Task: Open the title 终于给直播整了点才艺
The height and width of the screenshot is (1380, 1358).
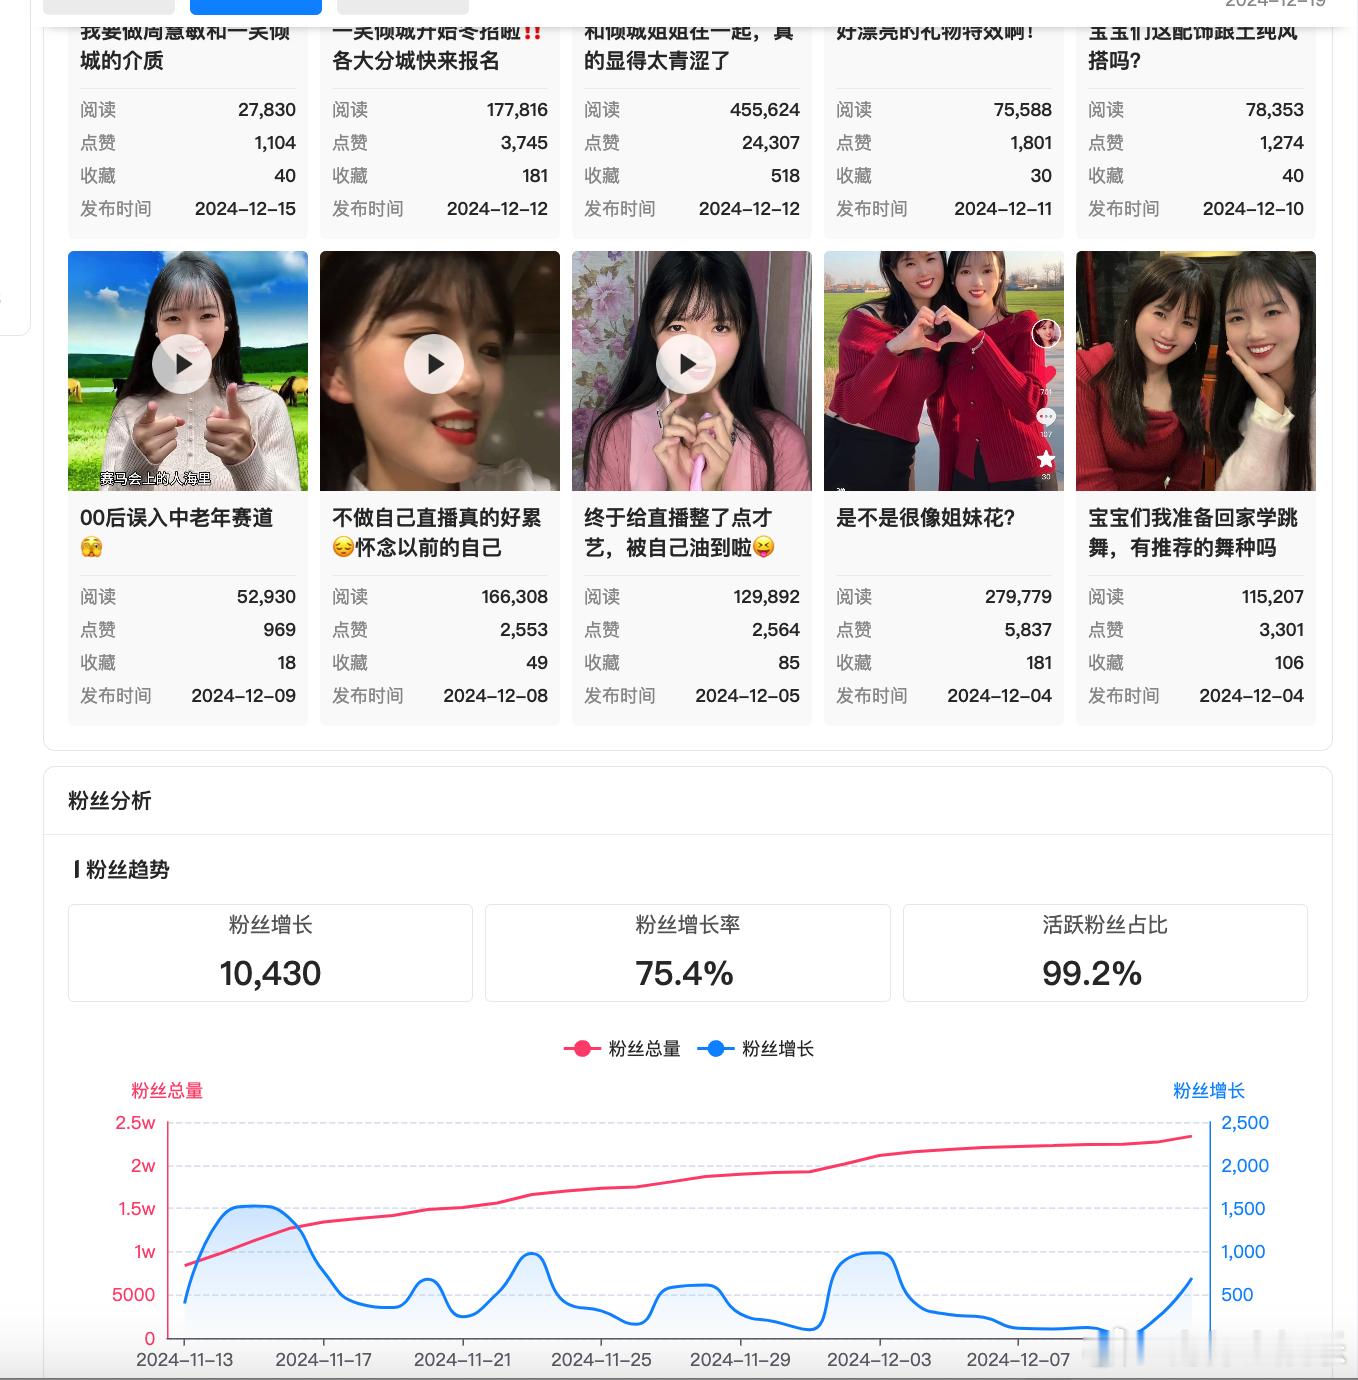Action: coord(679,532)
